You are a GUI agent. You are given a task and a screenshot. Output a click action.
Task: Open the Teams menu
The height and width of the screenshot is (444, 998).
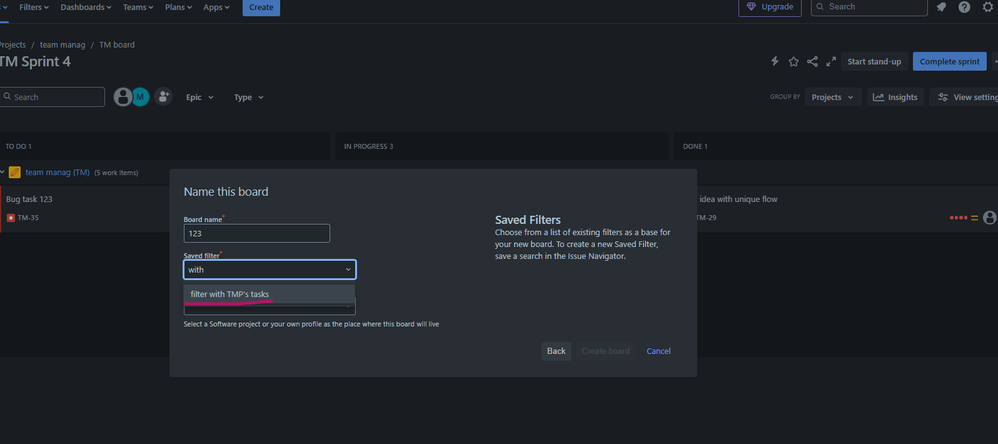tap(138, 7)
